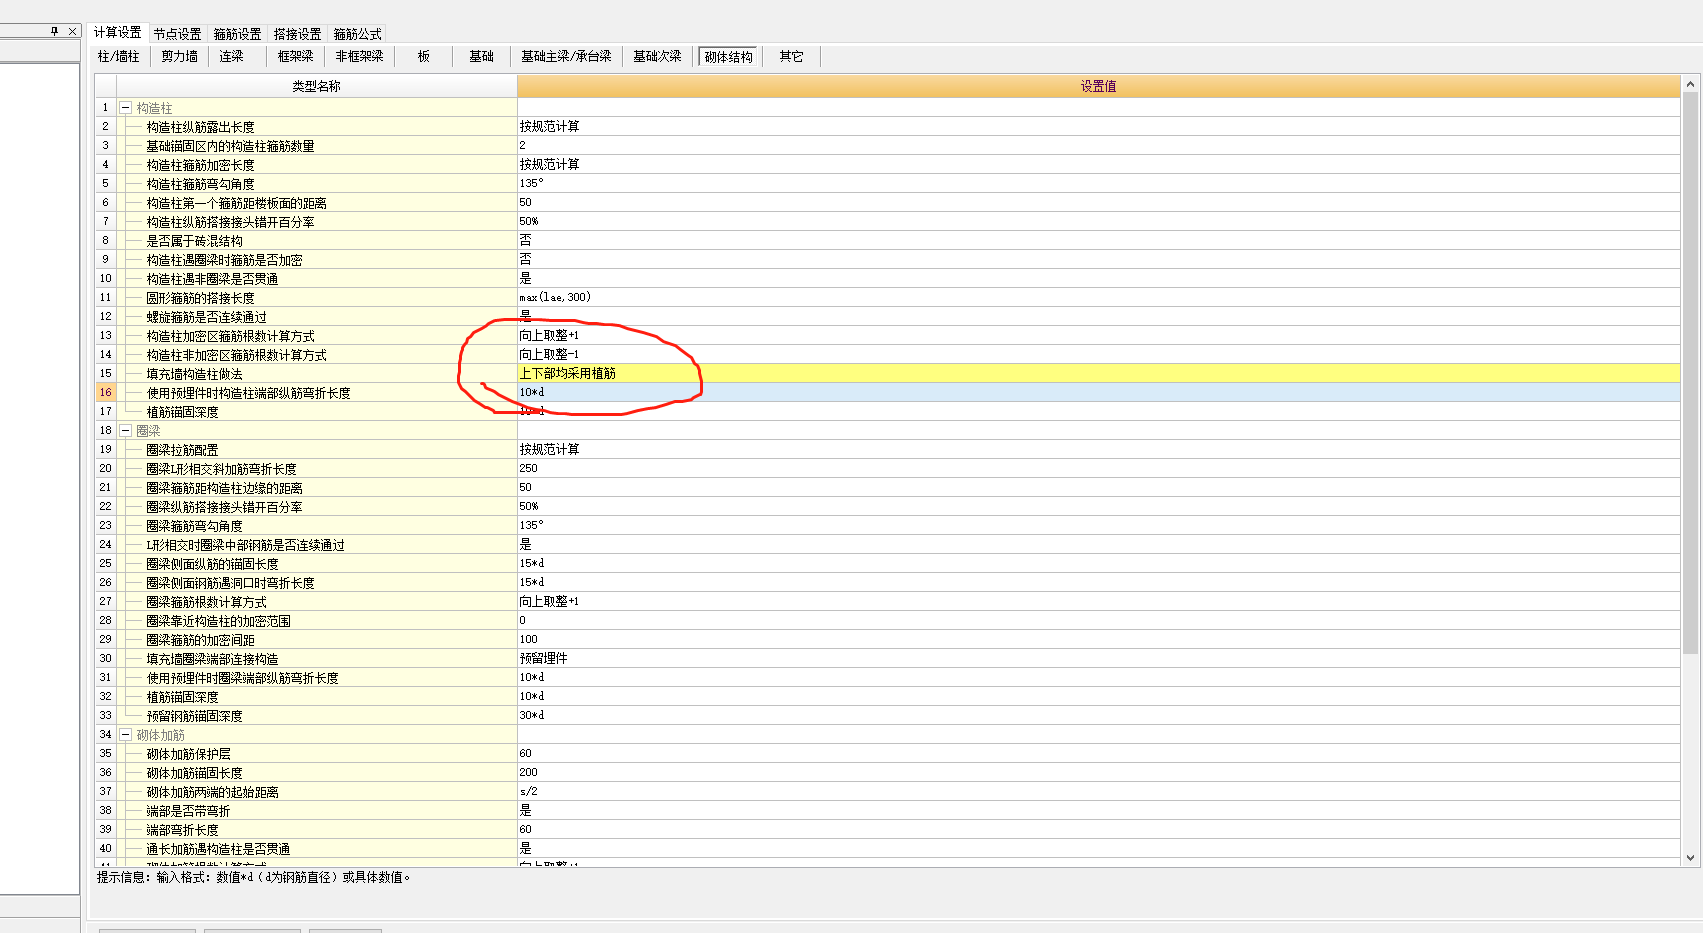Select the 剪力墙 category

click(x=180, y=57)
